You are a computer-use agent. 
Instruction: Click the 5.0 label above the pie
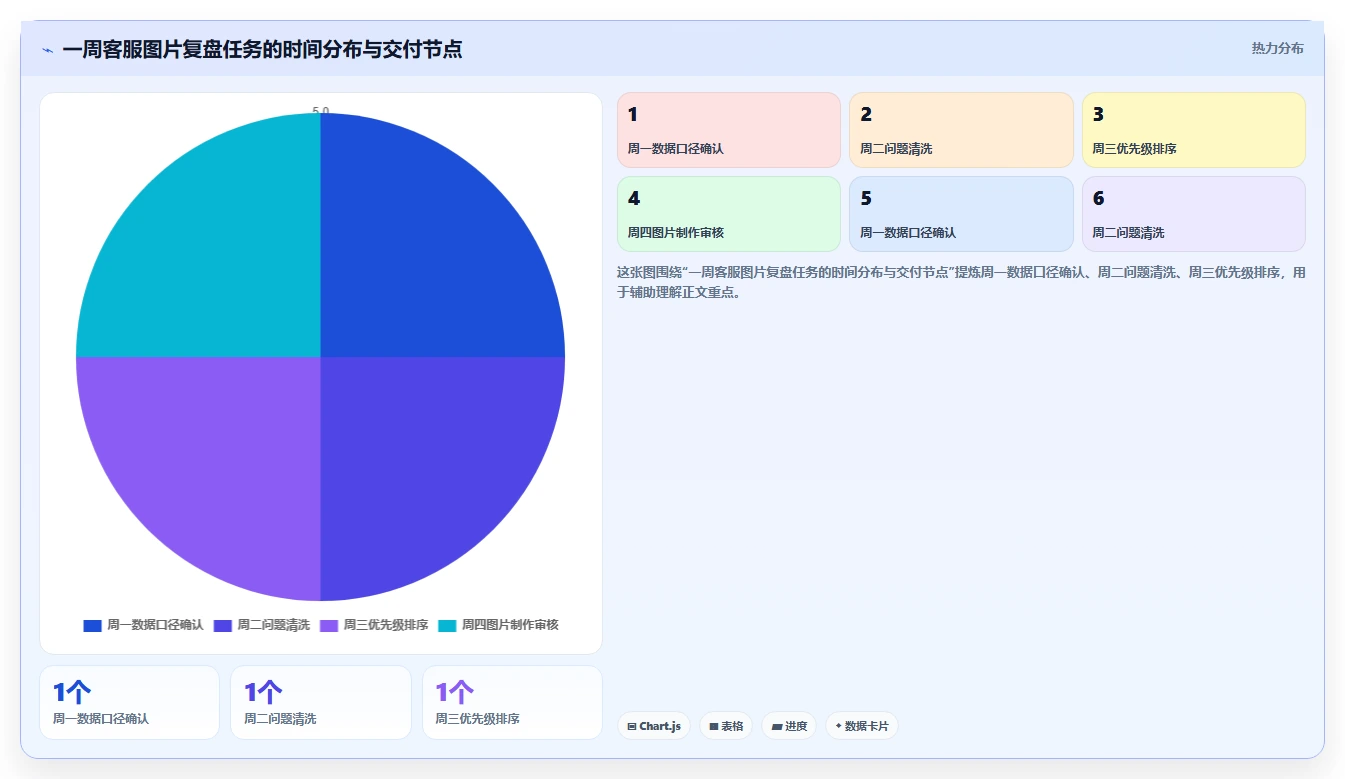pos(321,110)
